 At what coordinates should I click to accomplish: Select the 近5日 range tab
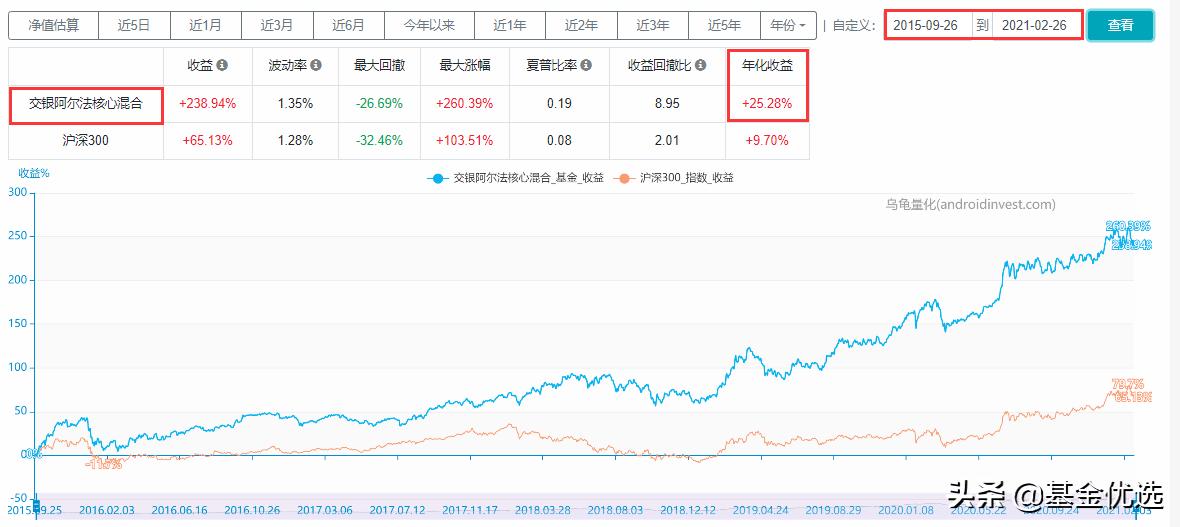(134, 26)
